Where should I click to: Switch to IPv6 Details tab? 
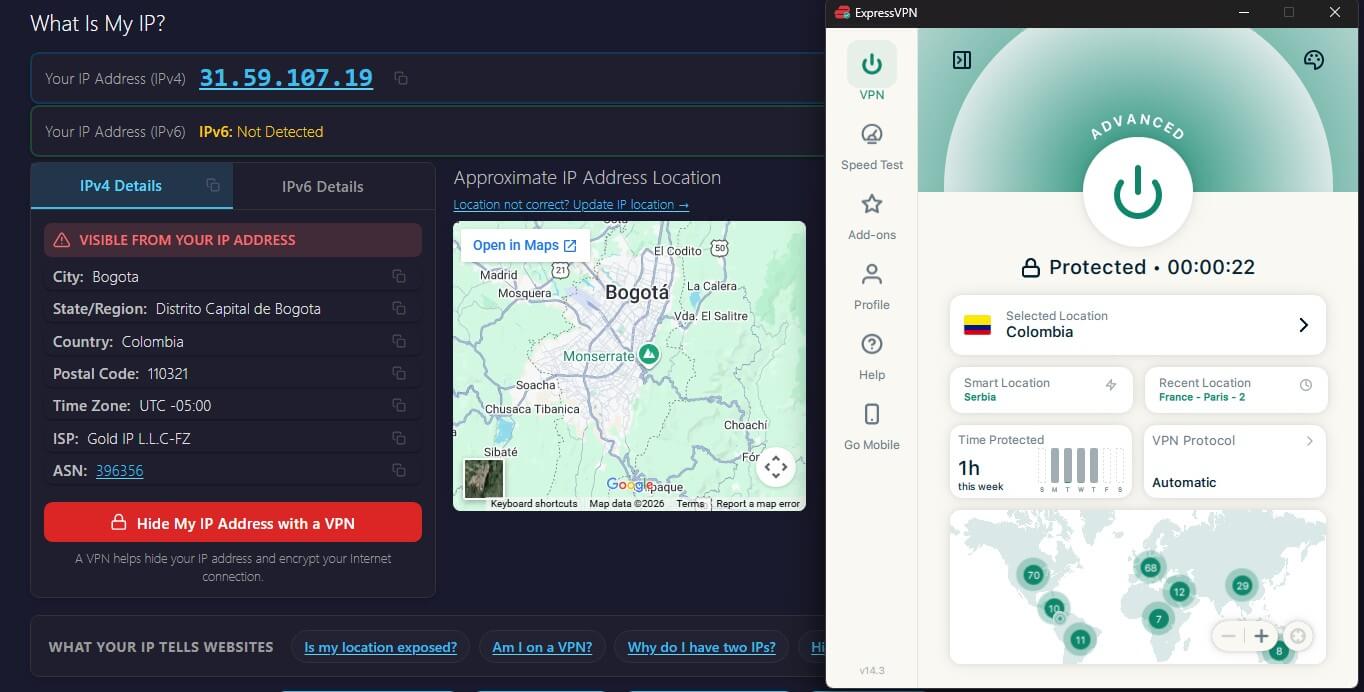point(322,186)
